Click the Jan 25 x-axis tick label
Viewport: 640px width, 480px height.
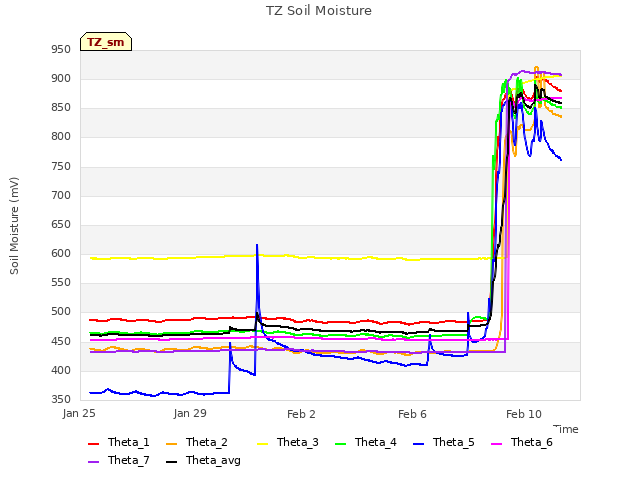tap(79, 414)
